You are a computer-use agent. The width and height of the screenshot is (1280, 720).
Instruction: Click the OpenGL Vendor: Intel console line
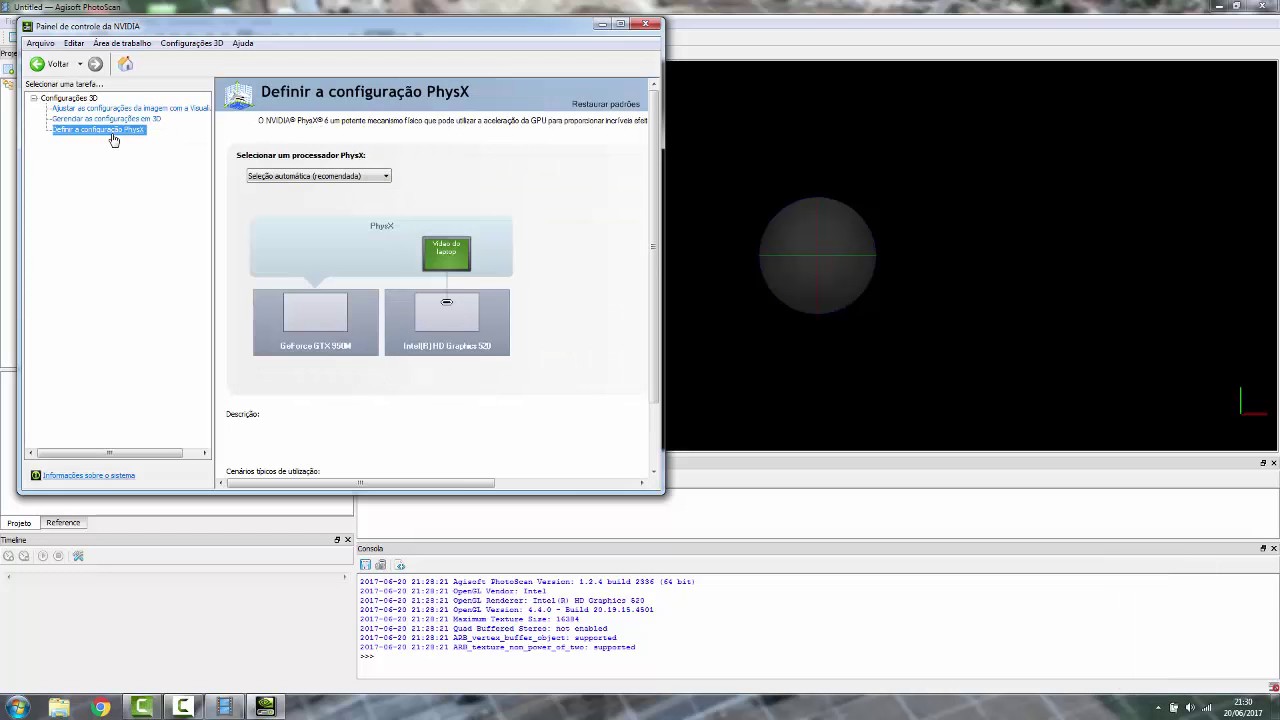click(454, 591)
